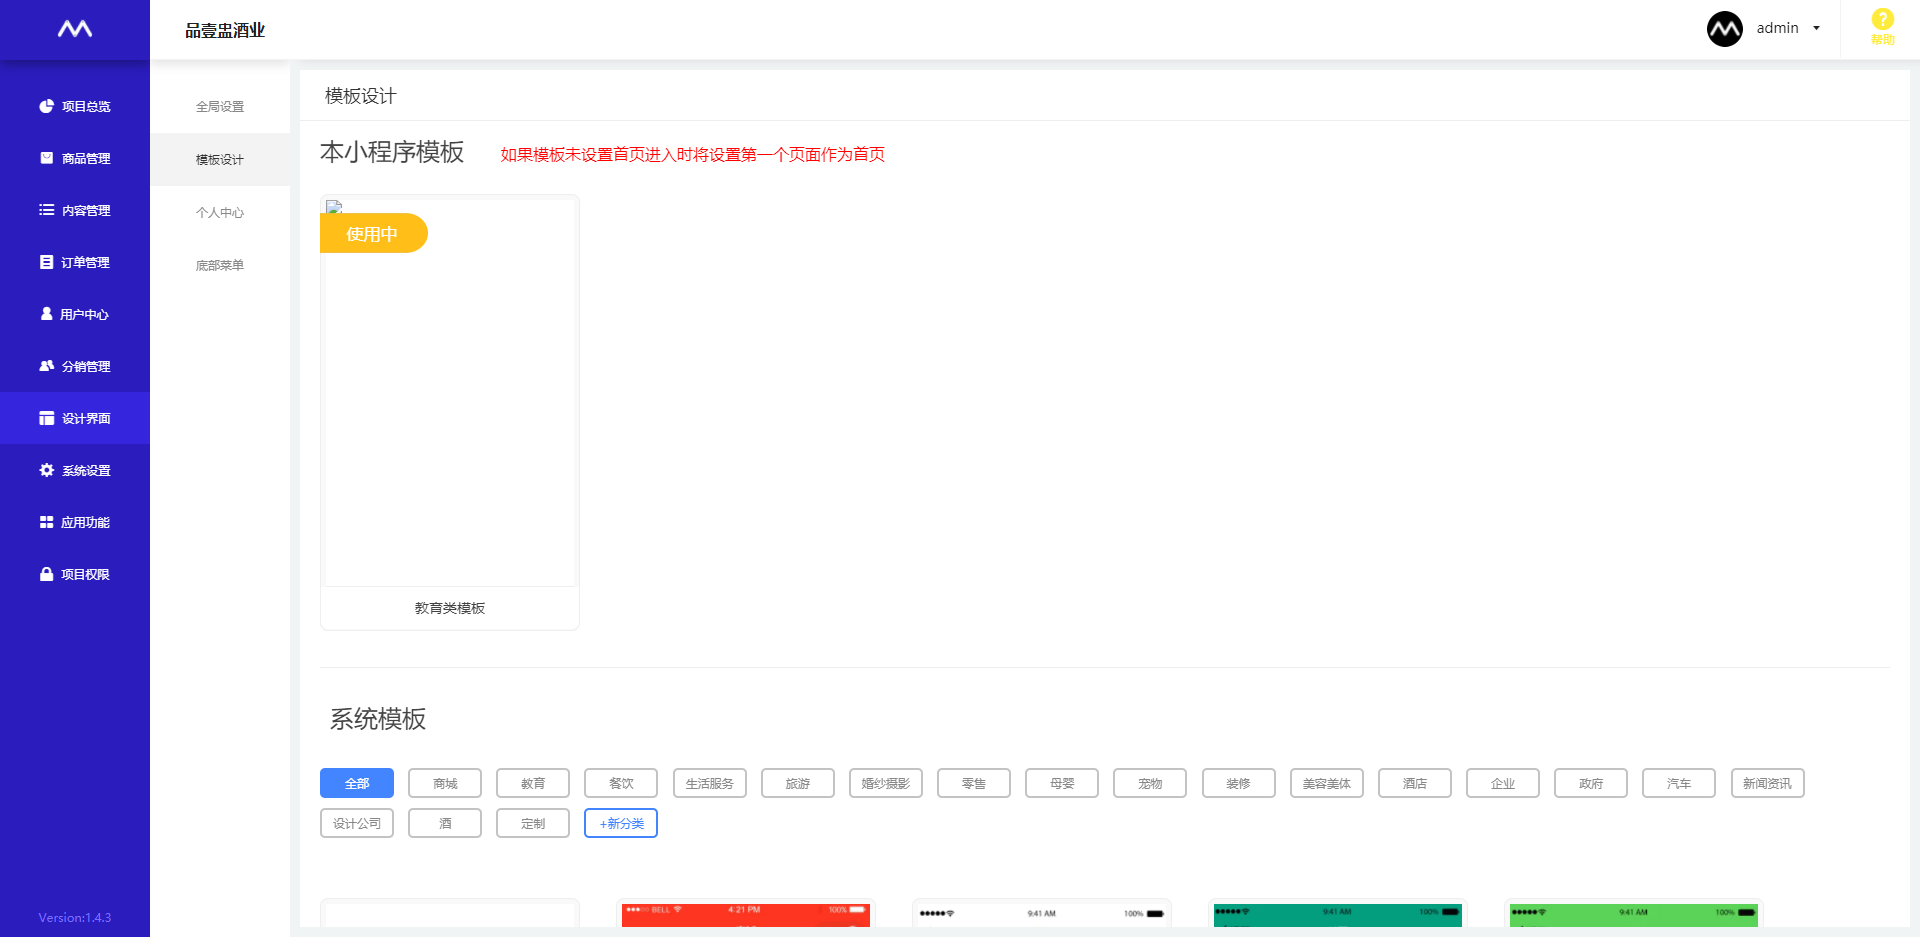Click the 设计界面 layout icon
1920x937 pixels.
[46, 418]
